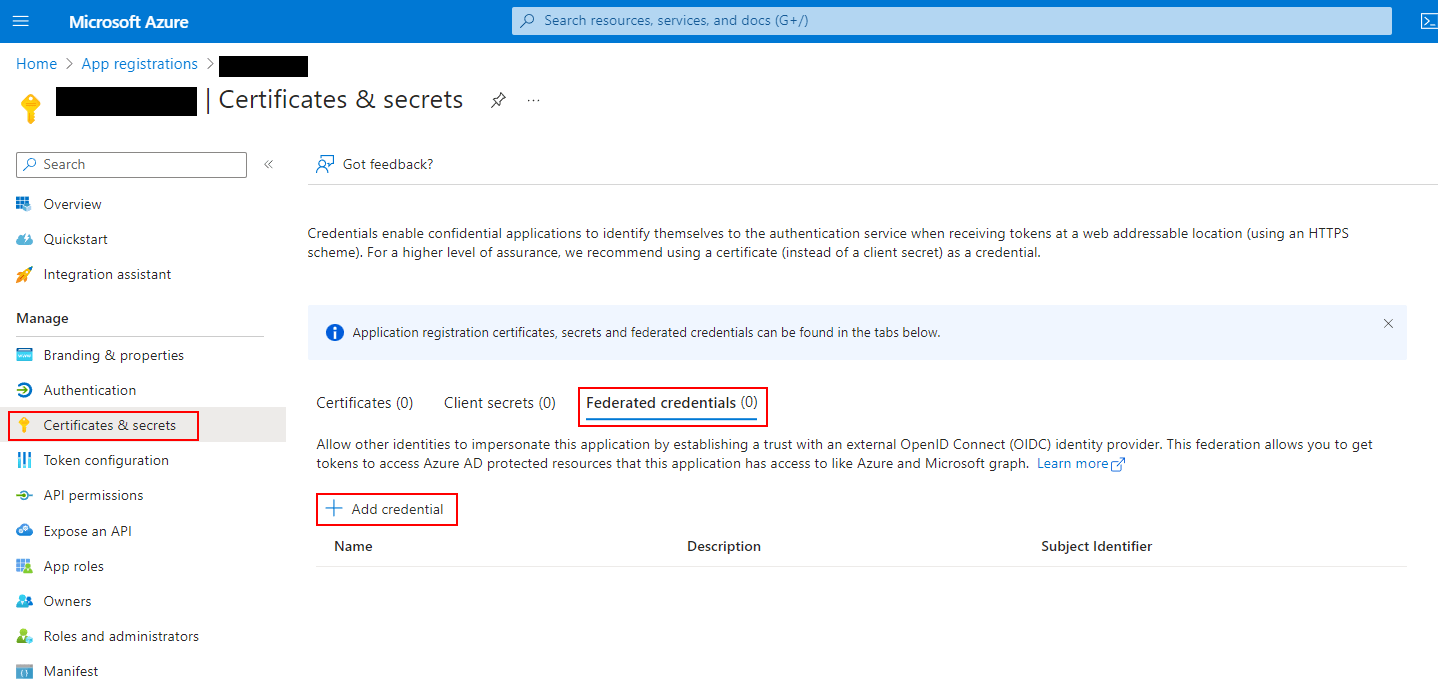Click the Roles and administrators icon
This screenshot has width=1438, height=692.
tap(24, 636)
